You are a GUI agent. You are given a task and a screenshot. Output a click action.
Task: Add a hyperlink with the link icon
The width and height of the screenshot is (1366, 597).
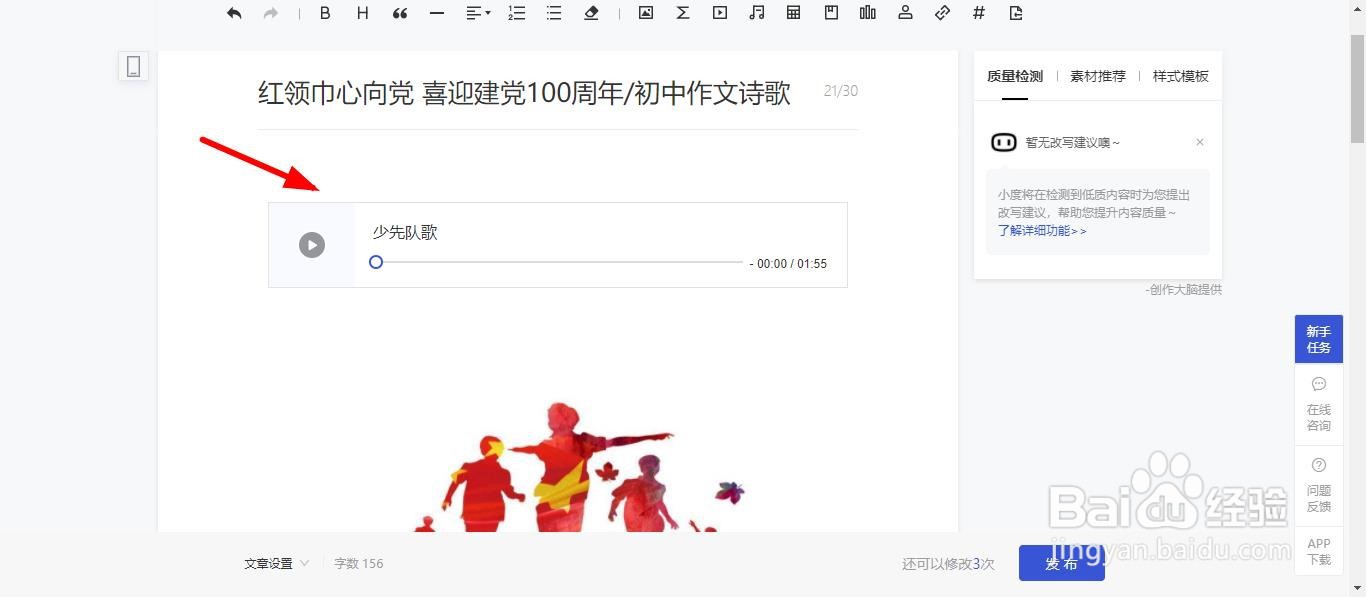(941, 13)
